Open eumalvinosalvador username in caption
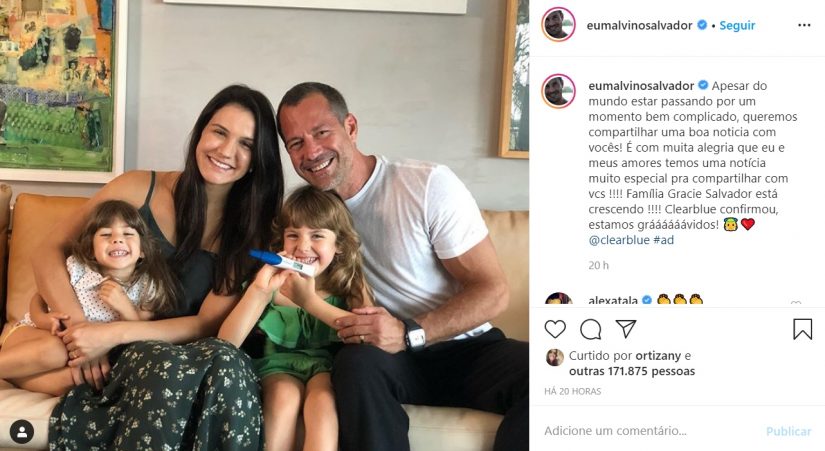 [x=641, y=85]
